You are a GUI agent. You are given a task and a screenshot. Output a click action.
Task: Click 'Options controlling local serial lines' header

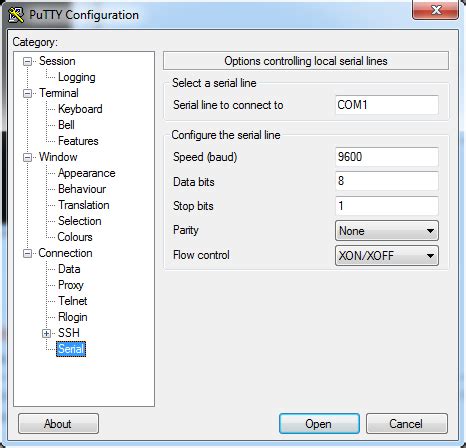(x=306, y=61)
